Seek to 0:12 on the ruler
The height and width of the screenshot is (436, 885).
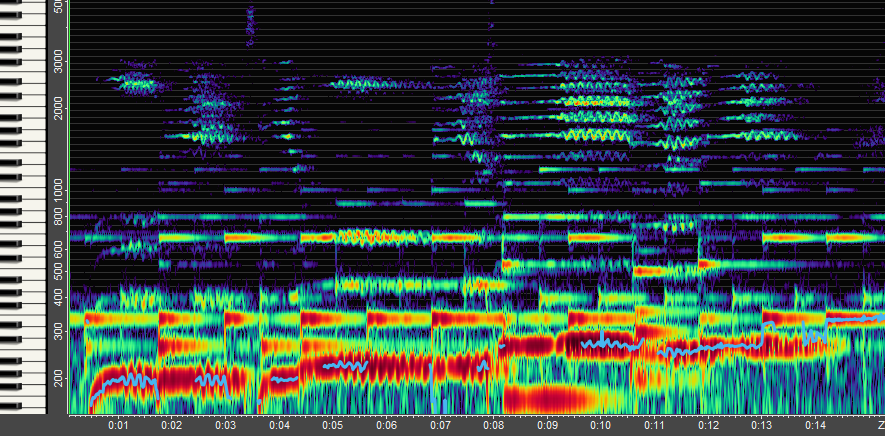point(708,425)
